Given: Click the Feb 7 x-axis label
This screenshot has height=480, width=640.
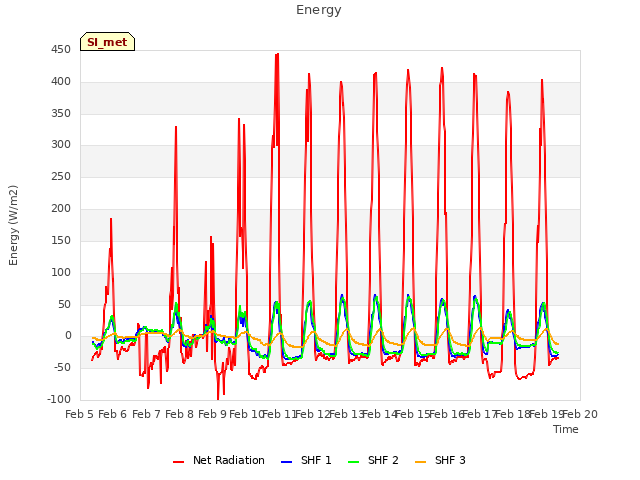Looking at the screenshot, I should click(x=146, y=415).
